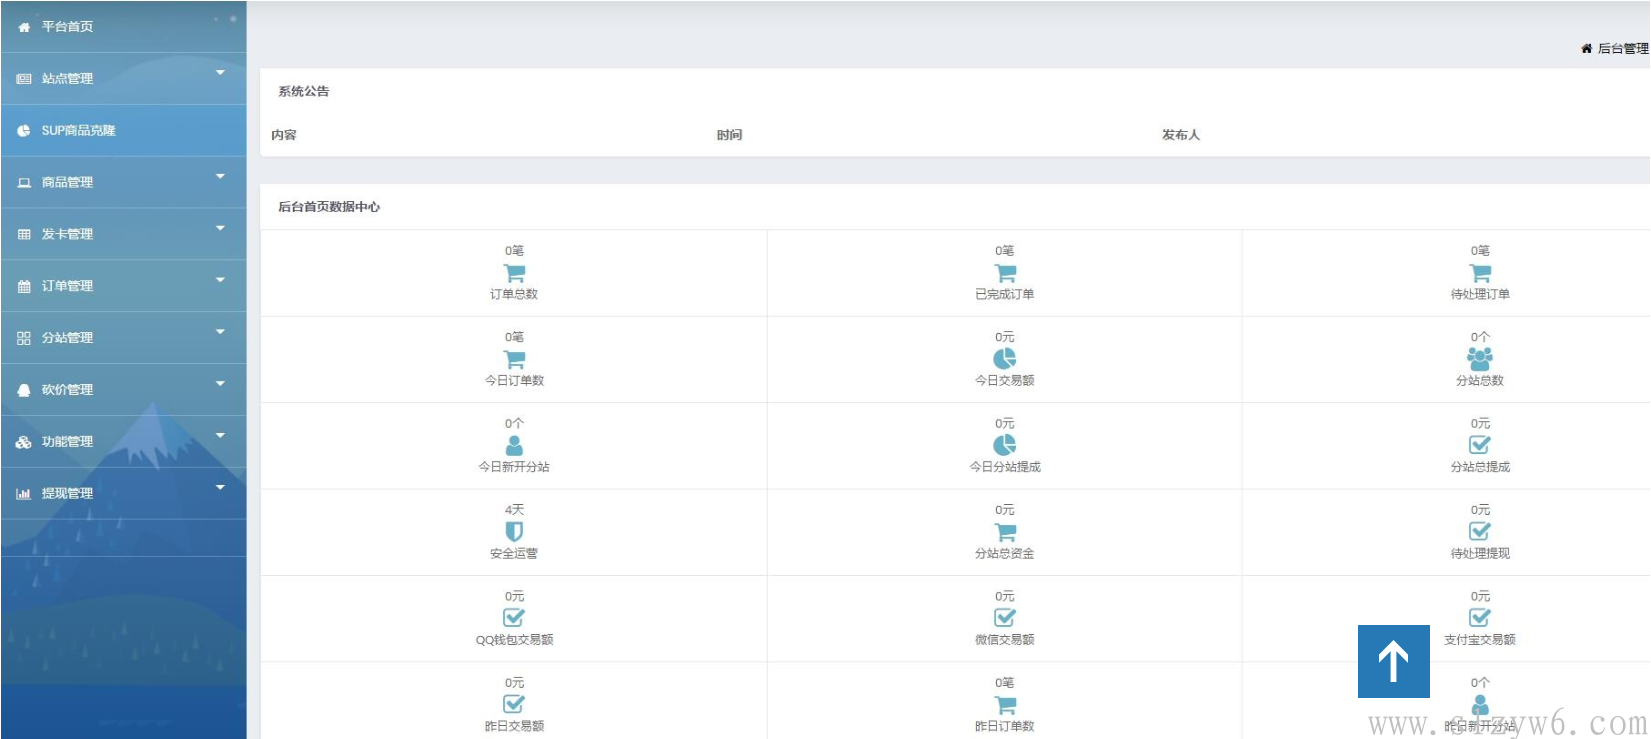The width and height of the screenshot is (1651, 739).
Task: Click the checkmark icon above QQ钱包交易额
Action: [x=514, y=618]
